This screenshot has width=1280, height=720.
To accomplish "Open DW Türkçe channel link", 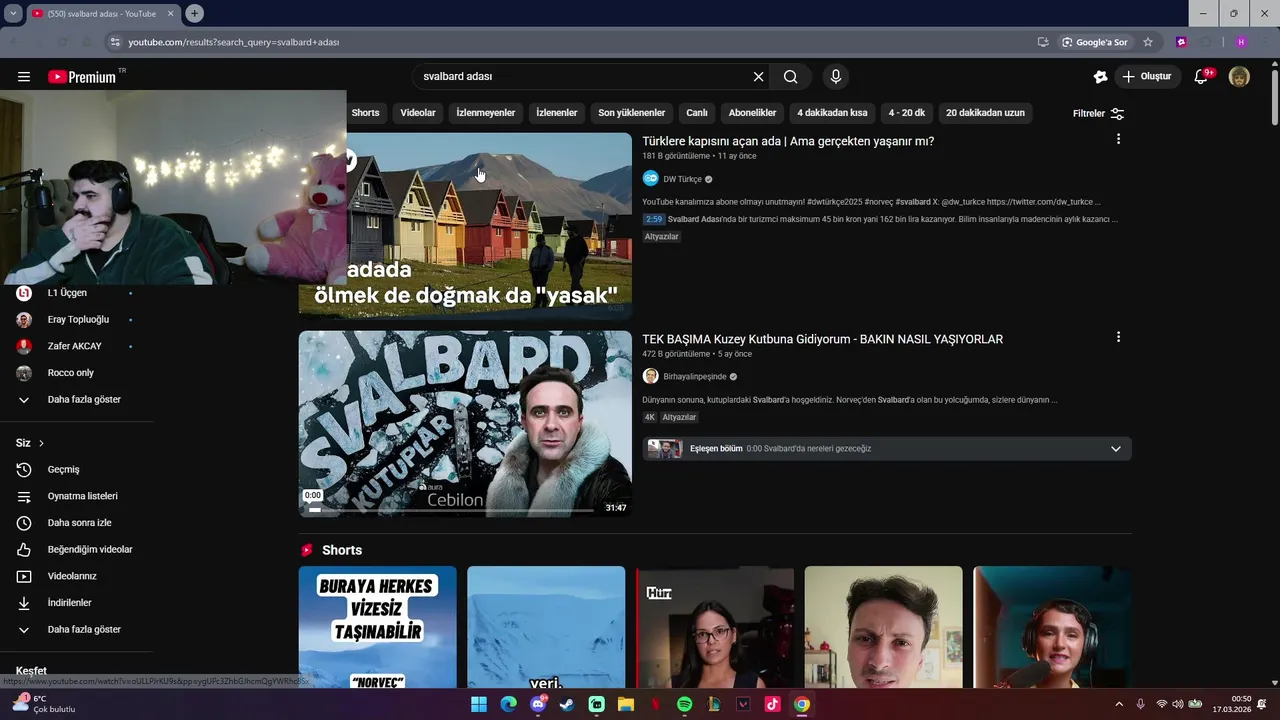I will pos(683,179).
